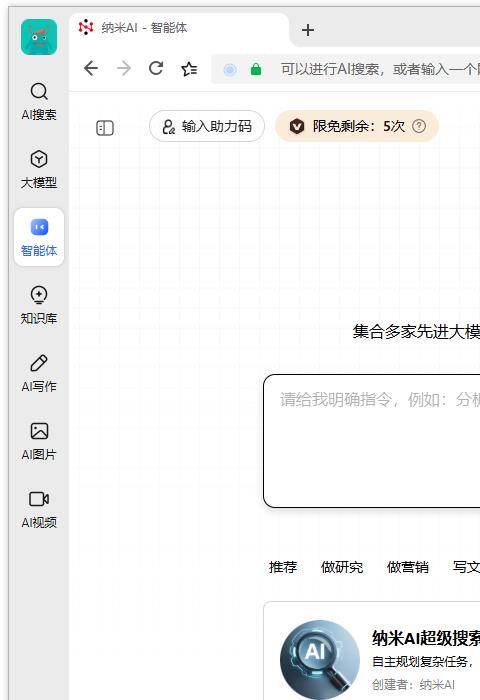Click the 纳米AI favicon on the tab
The image size is (480, 700).
pos(86,28)
